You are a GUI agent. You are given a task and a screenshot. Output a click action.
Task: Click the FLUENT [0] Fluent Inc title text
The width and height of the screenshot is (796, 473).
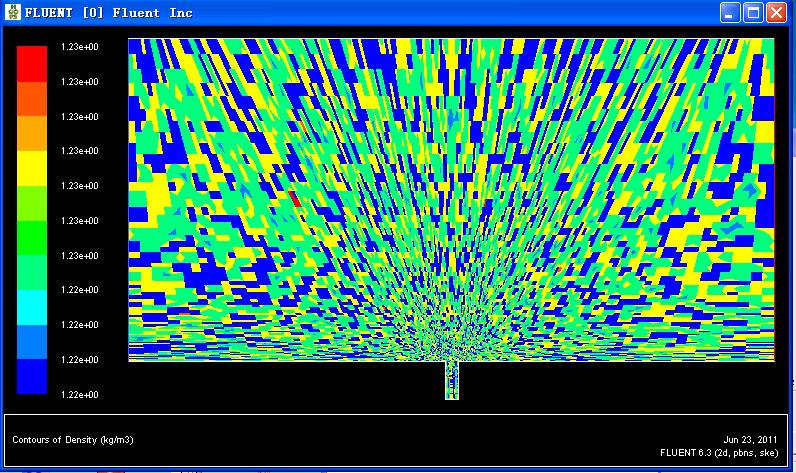coord(109,13)
